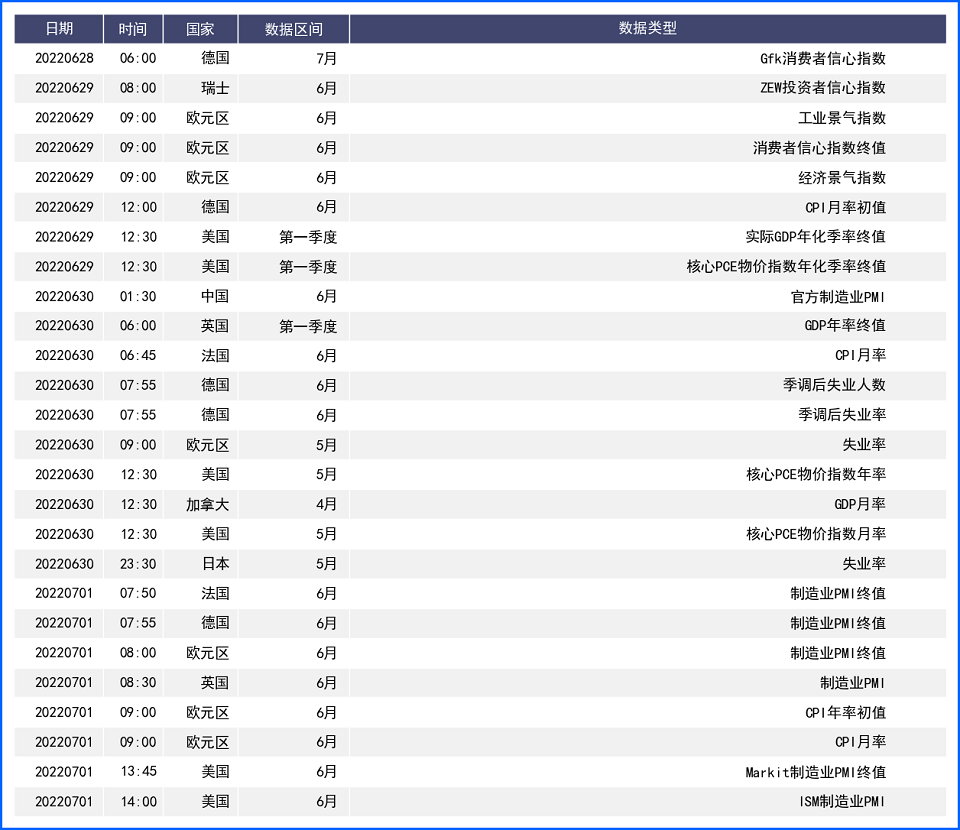Click the 加拿大 country cell

[x=208, y=504]
